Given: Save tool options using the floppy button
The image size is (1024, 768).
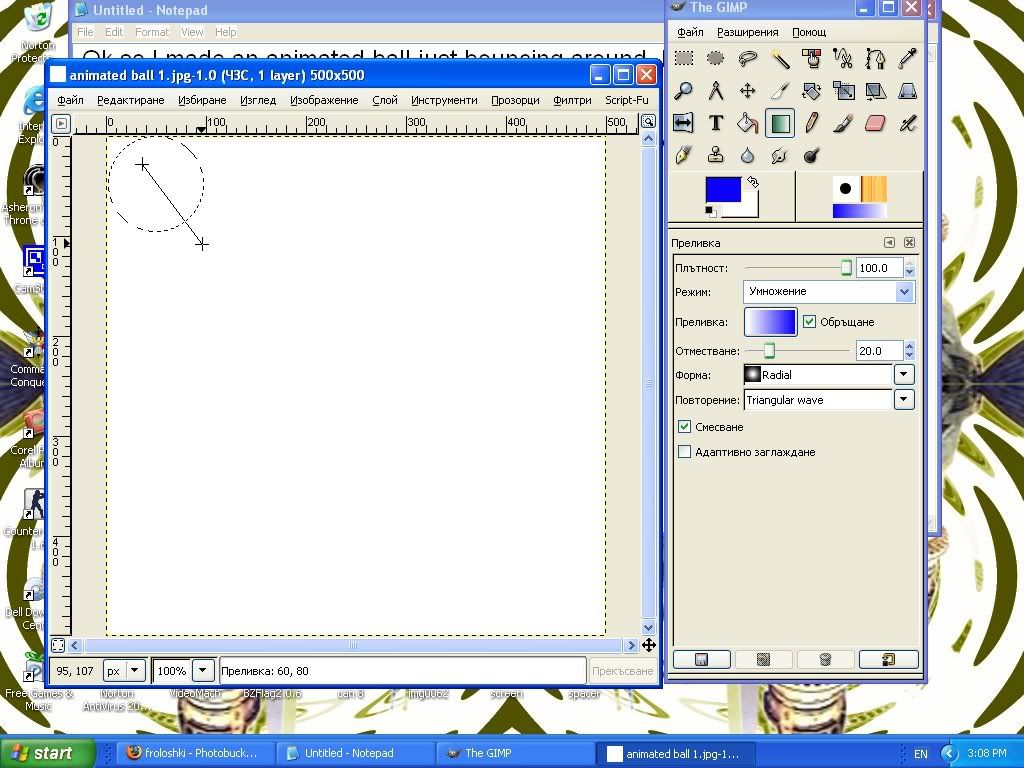Looking at the screenshot, I should tap(701, 659).
